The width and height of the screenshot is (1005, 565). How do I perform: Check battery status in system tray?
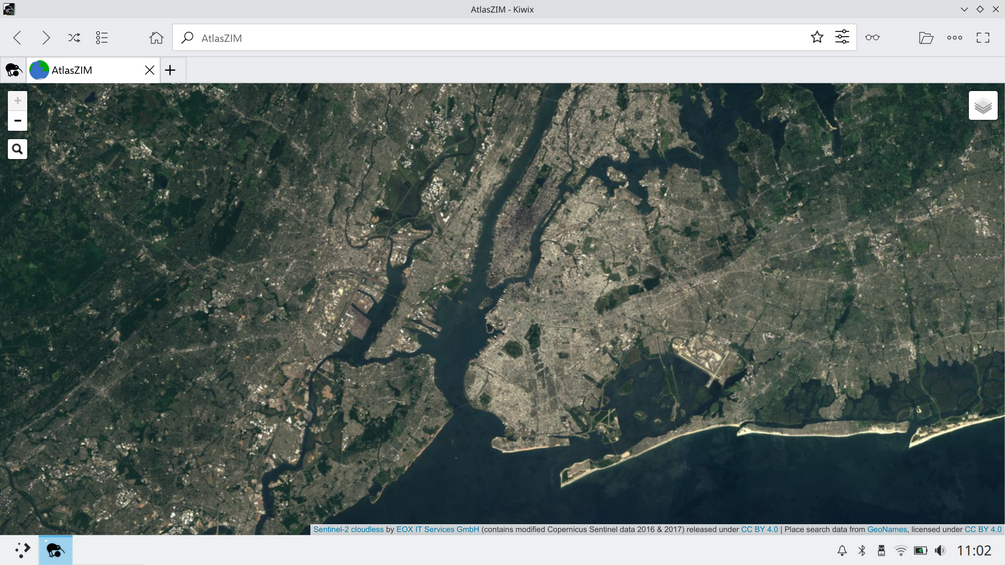(x=920, y=550)
